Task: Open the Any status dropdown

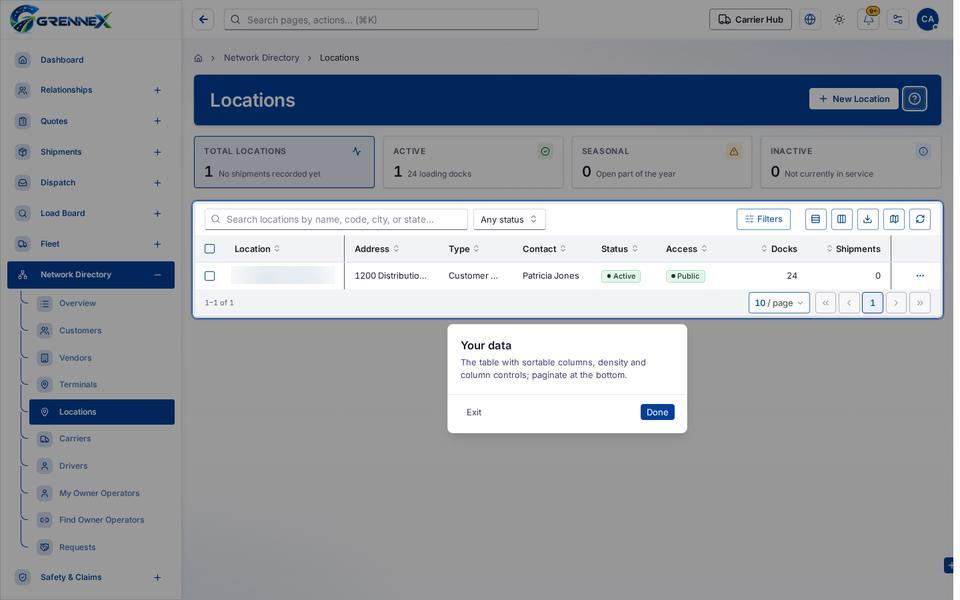Action: point(509,219)
